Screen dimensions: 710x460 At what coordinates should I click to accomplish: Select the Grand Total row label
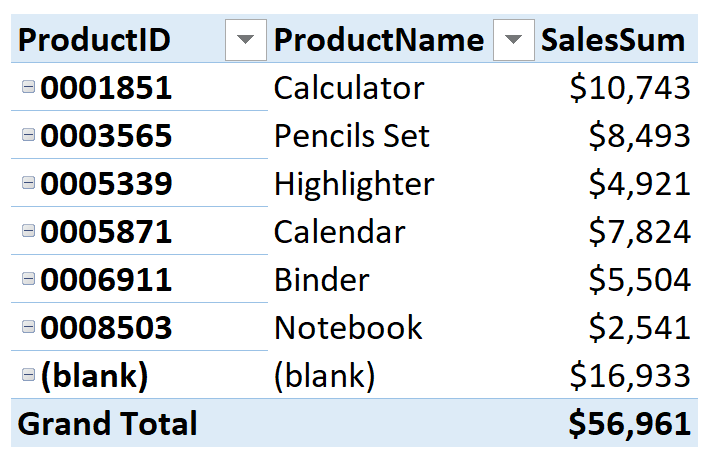click(108, 423)
